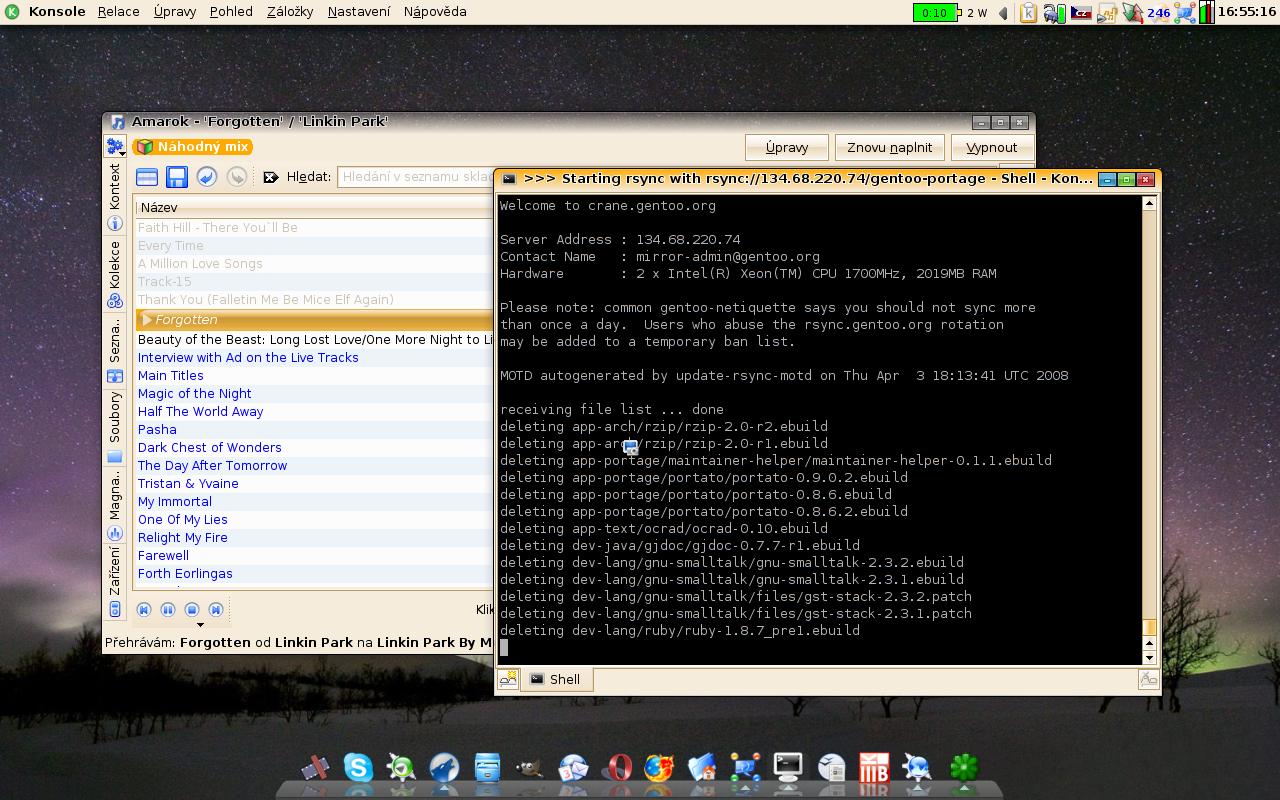1280x800 pixels.
Task: Select the track Dark Chest of Wonders
Action: pyautogui.click(x=314, y=448)
